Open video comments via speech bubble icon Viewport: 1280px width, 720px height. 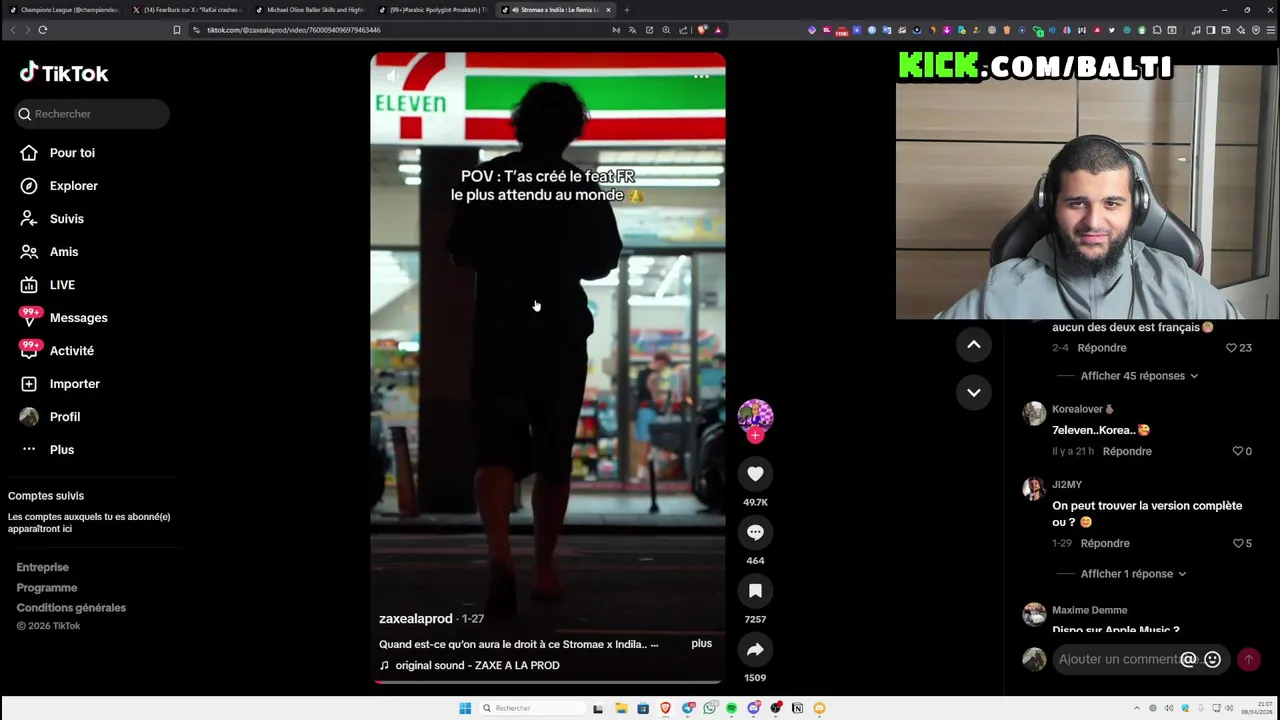point(755,533)
